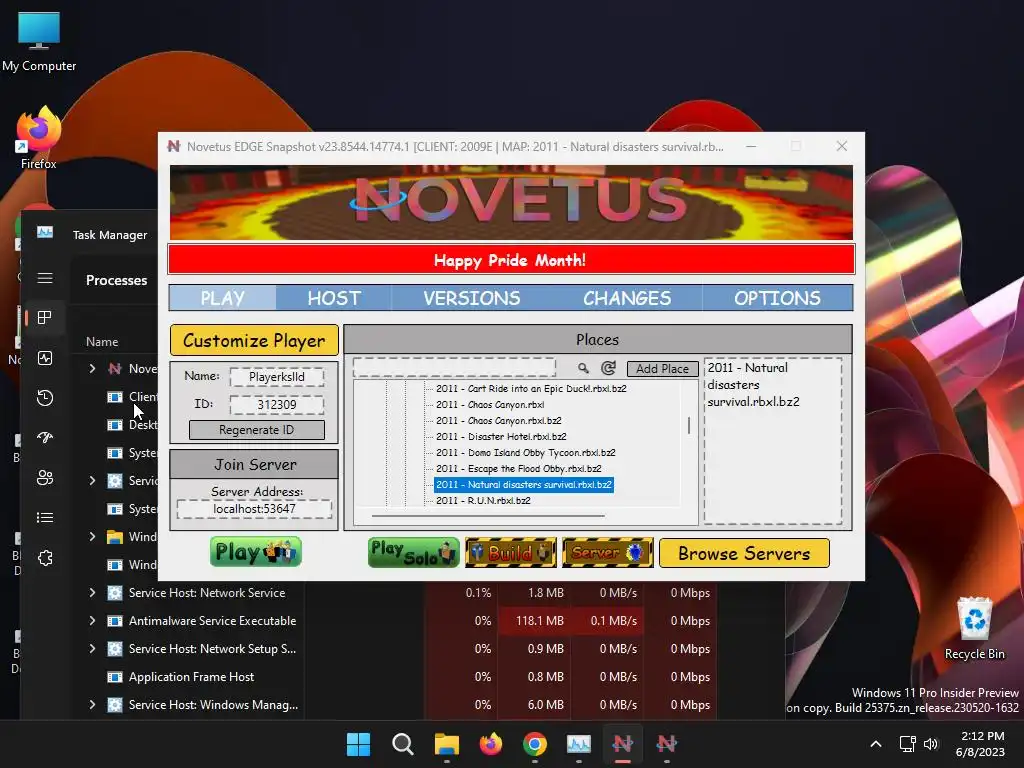This screenshot has width=1024, height=768.
Task: Open the My Computer desktop icon
Action: click(39, 42)
